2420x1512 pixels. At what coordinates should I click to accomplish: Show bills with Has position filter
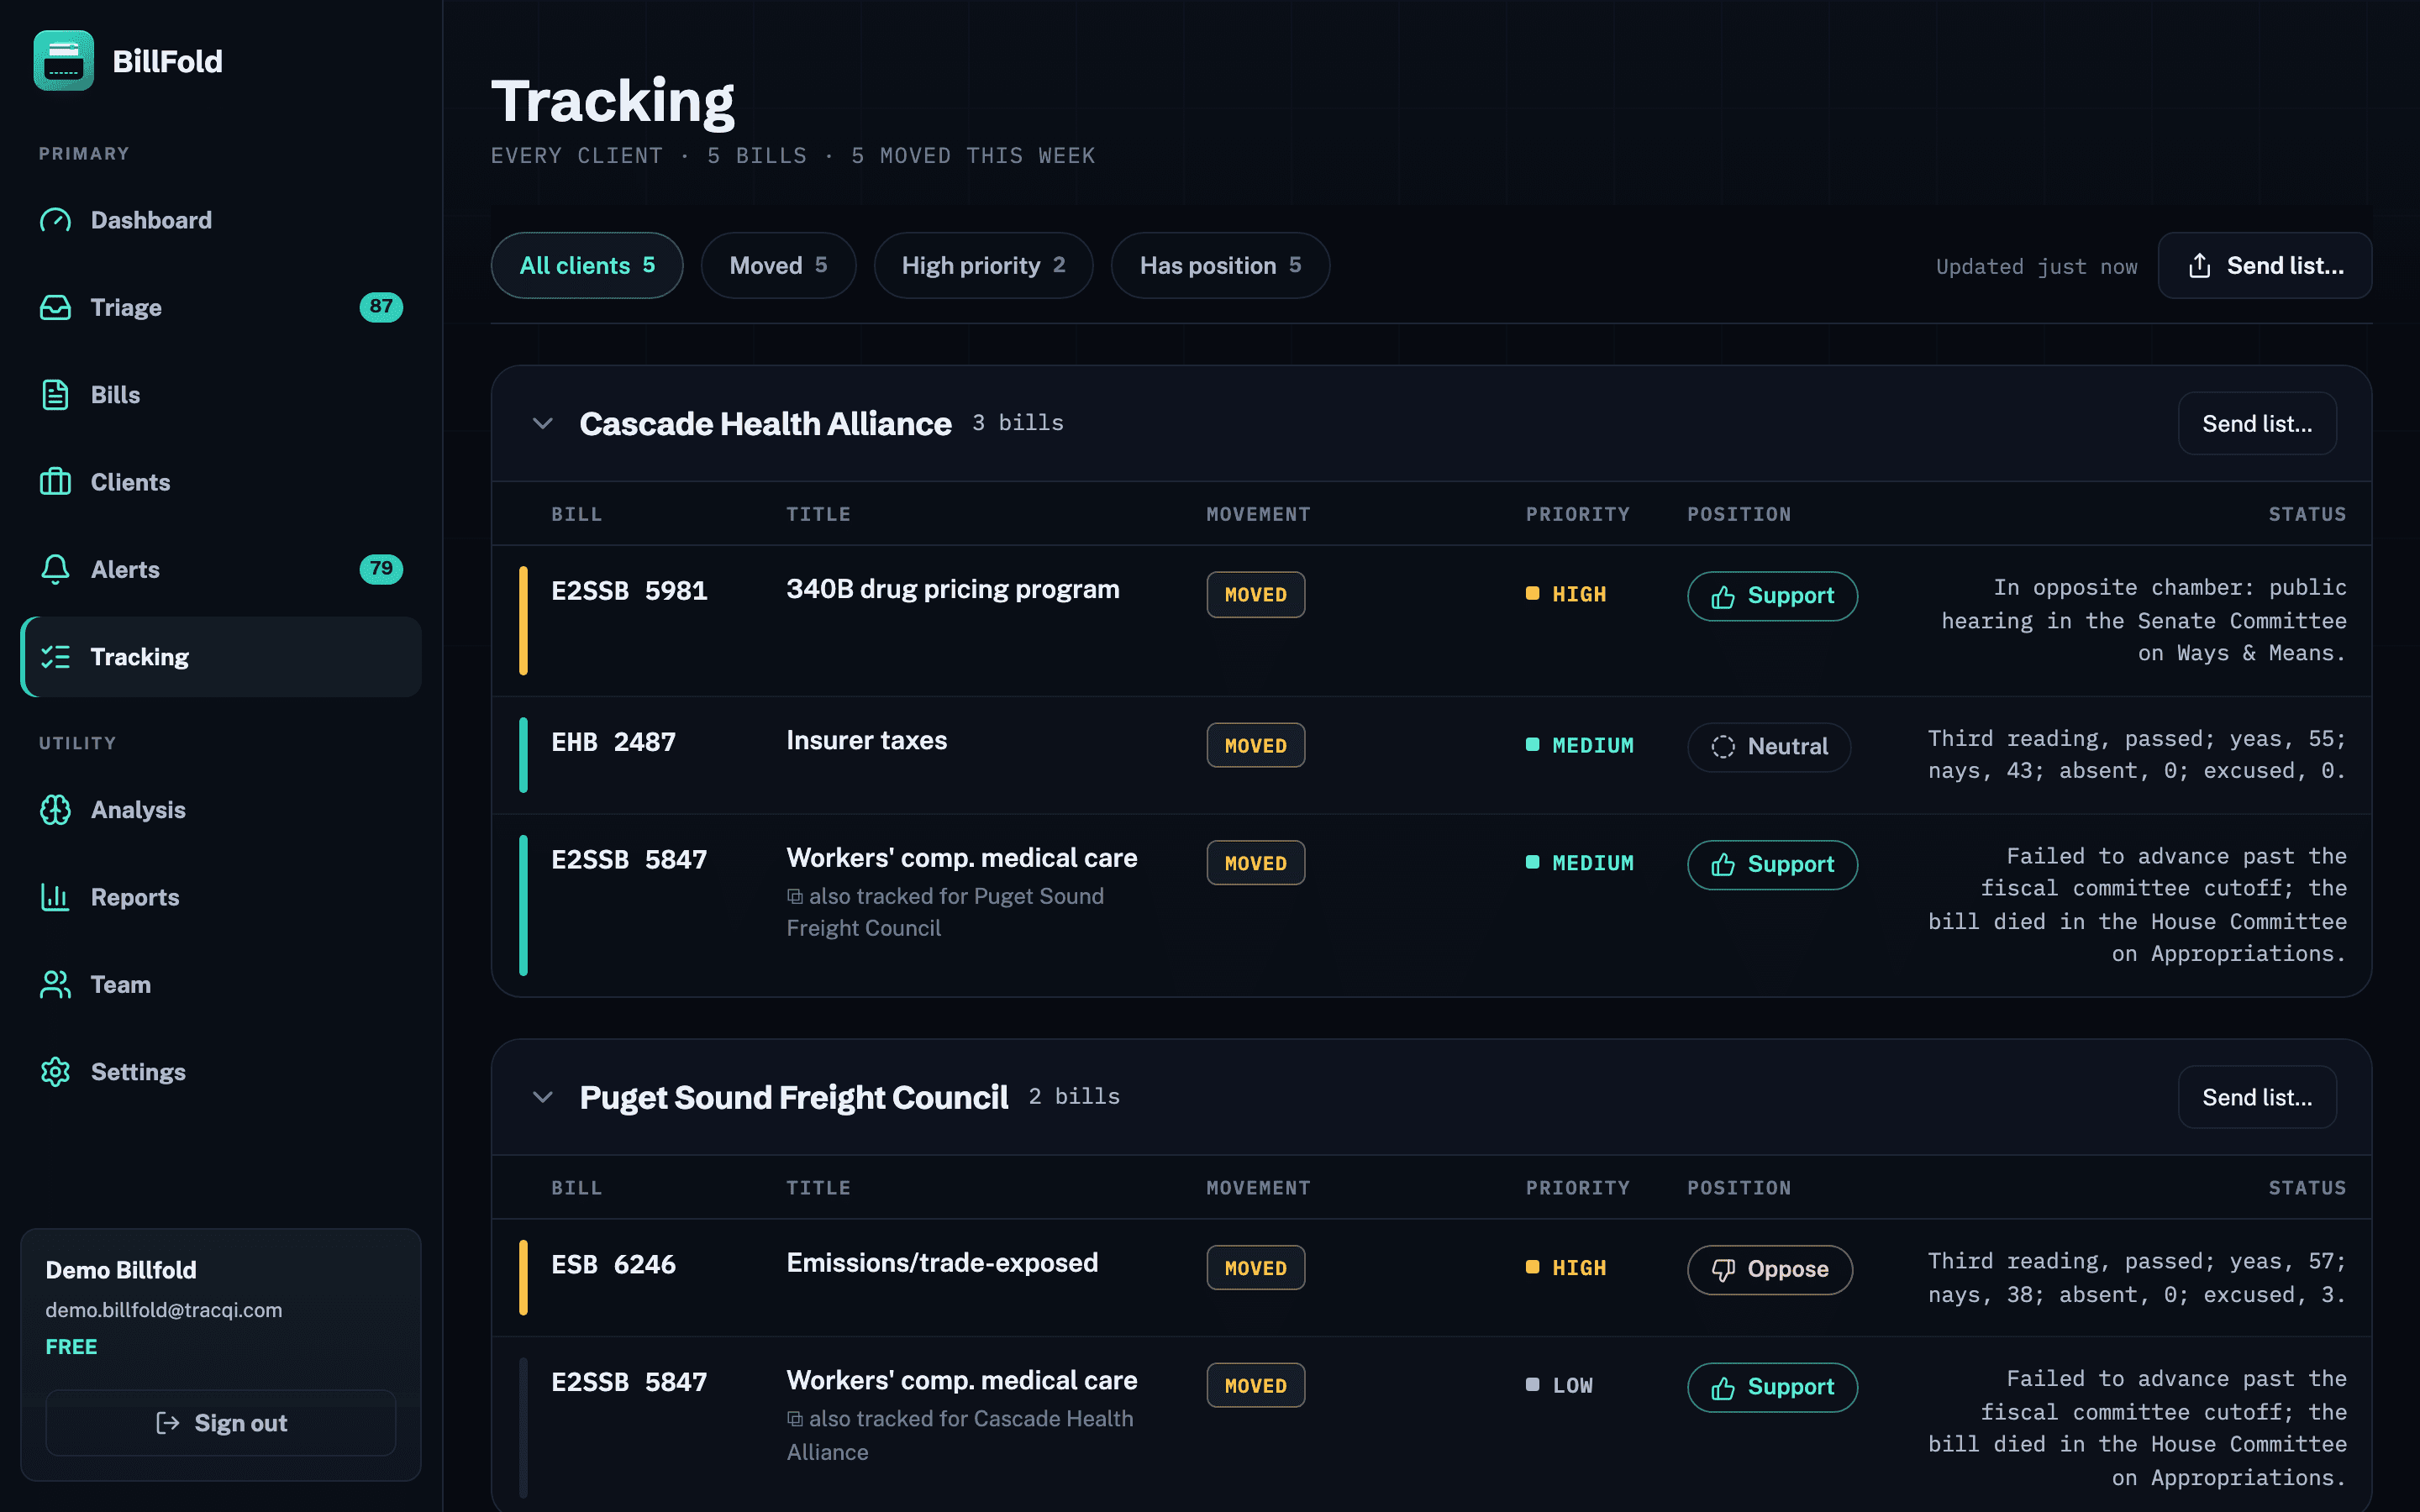point(1220,265)
